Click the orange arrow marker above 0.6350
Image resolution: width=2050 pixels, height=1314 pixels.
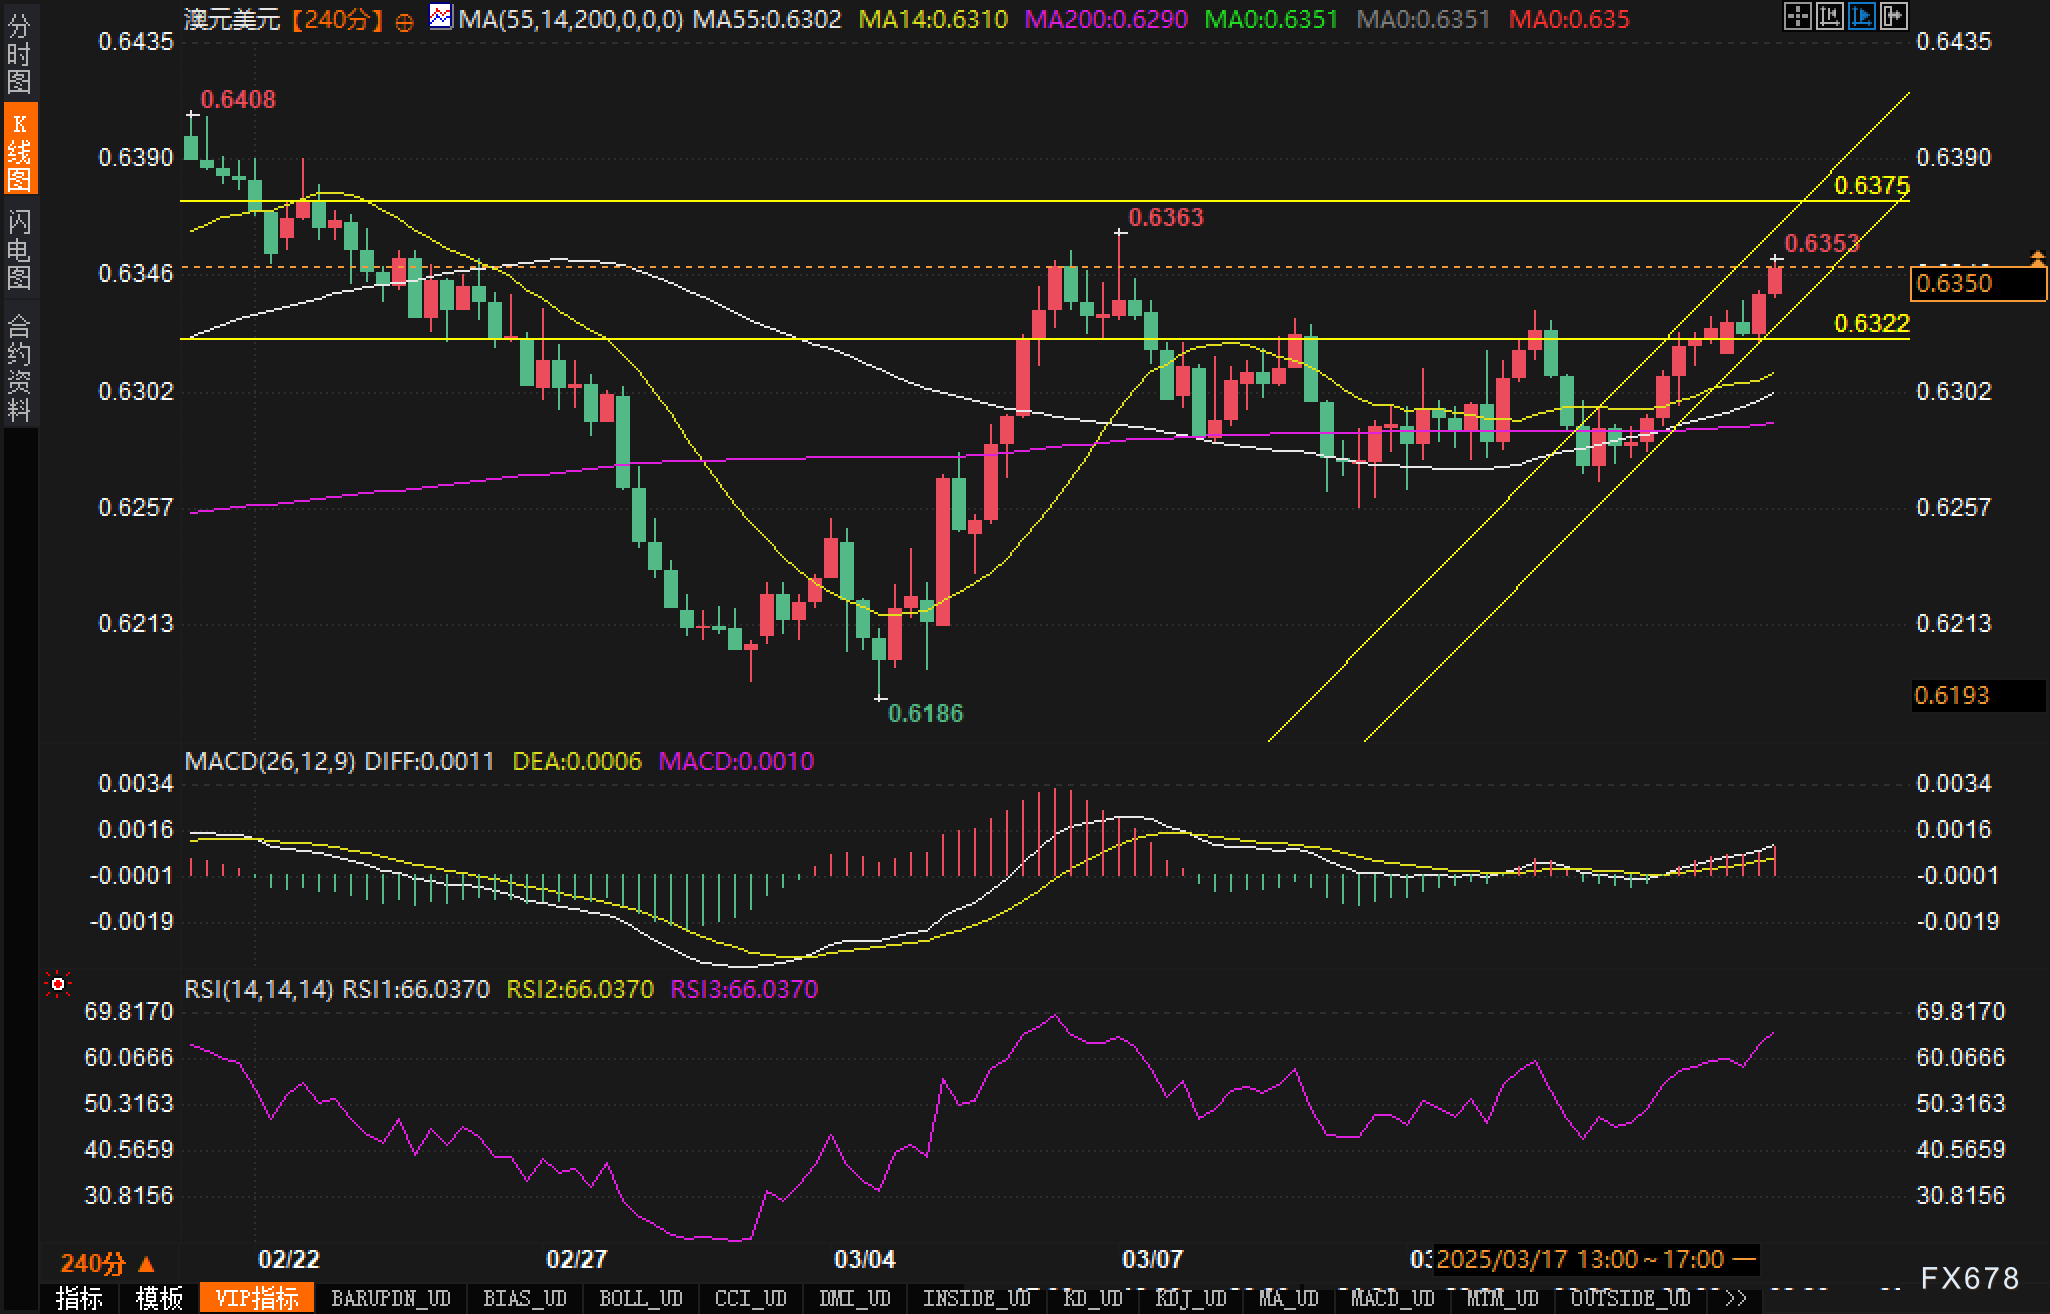(2038, 258)
